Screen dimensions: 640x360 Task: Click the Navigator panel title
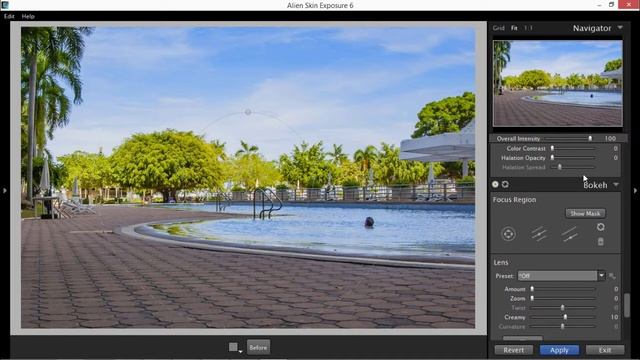click(x=592, y=28)
